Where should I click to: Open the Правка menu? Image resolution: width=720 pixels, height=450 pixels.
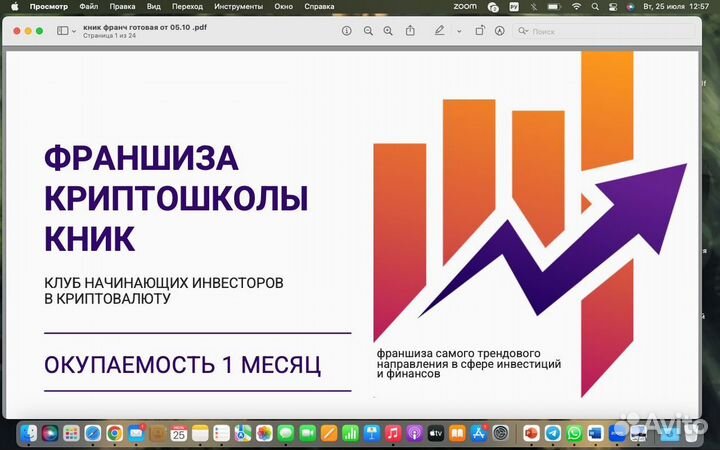[122, 6]
